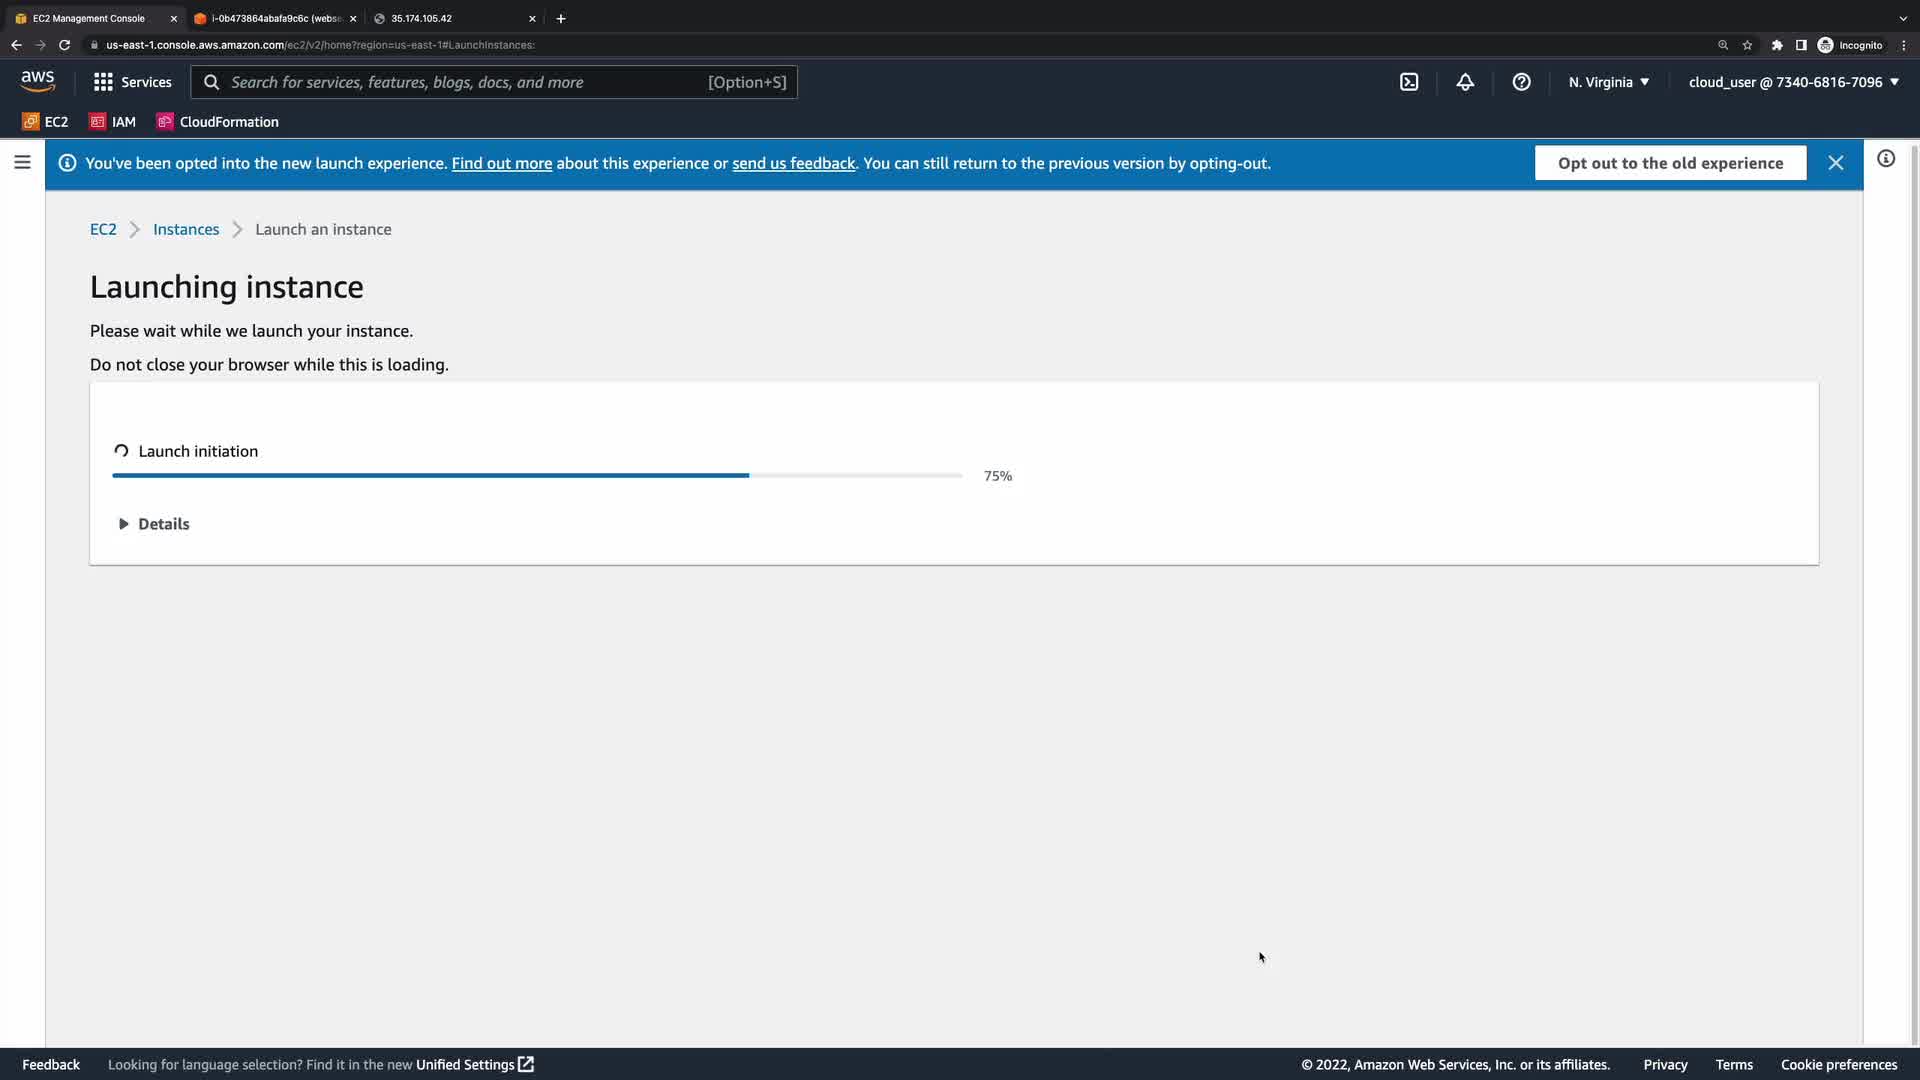Screen dimensions: 1920x1080
Task: Open the Services grid menu
Action: 132,82
